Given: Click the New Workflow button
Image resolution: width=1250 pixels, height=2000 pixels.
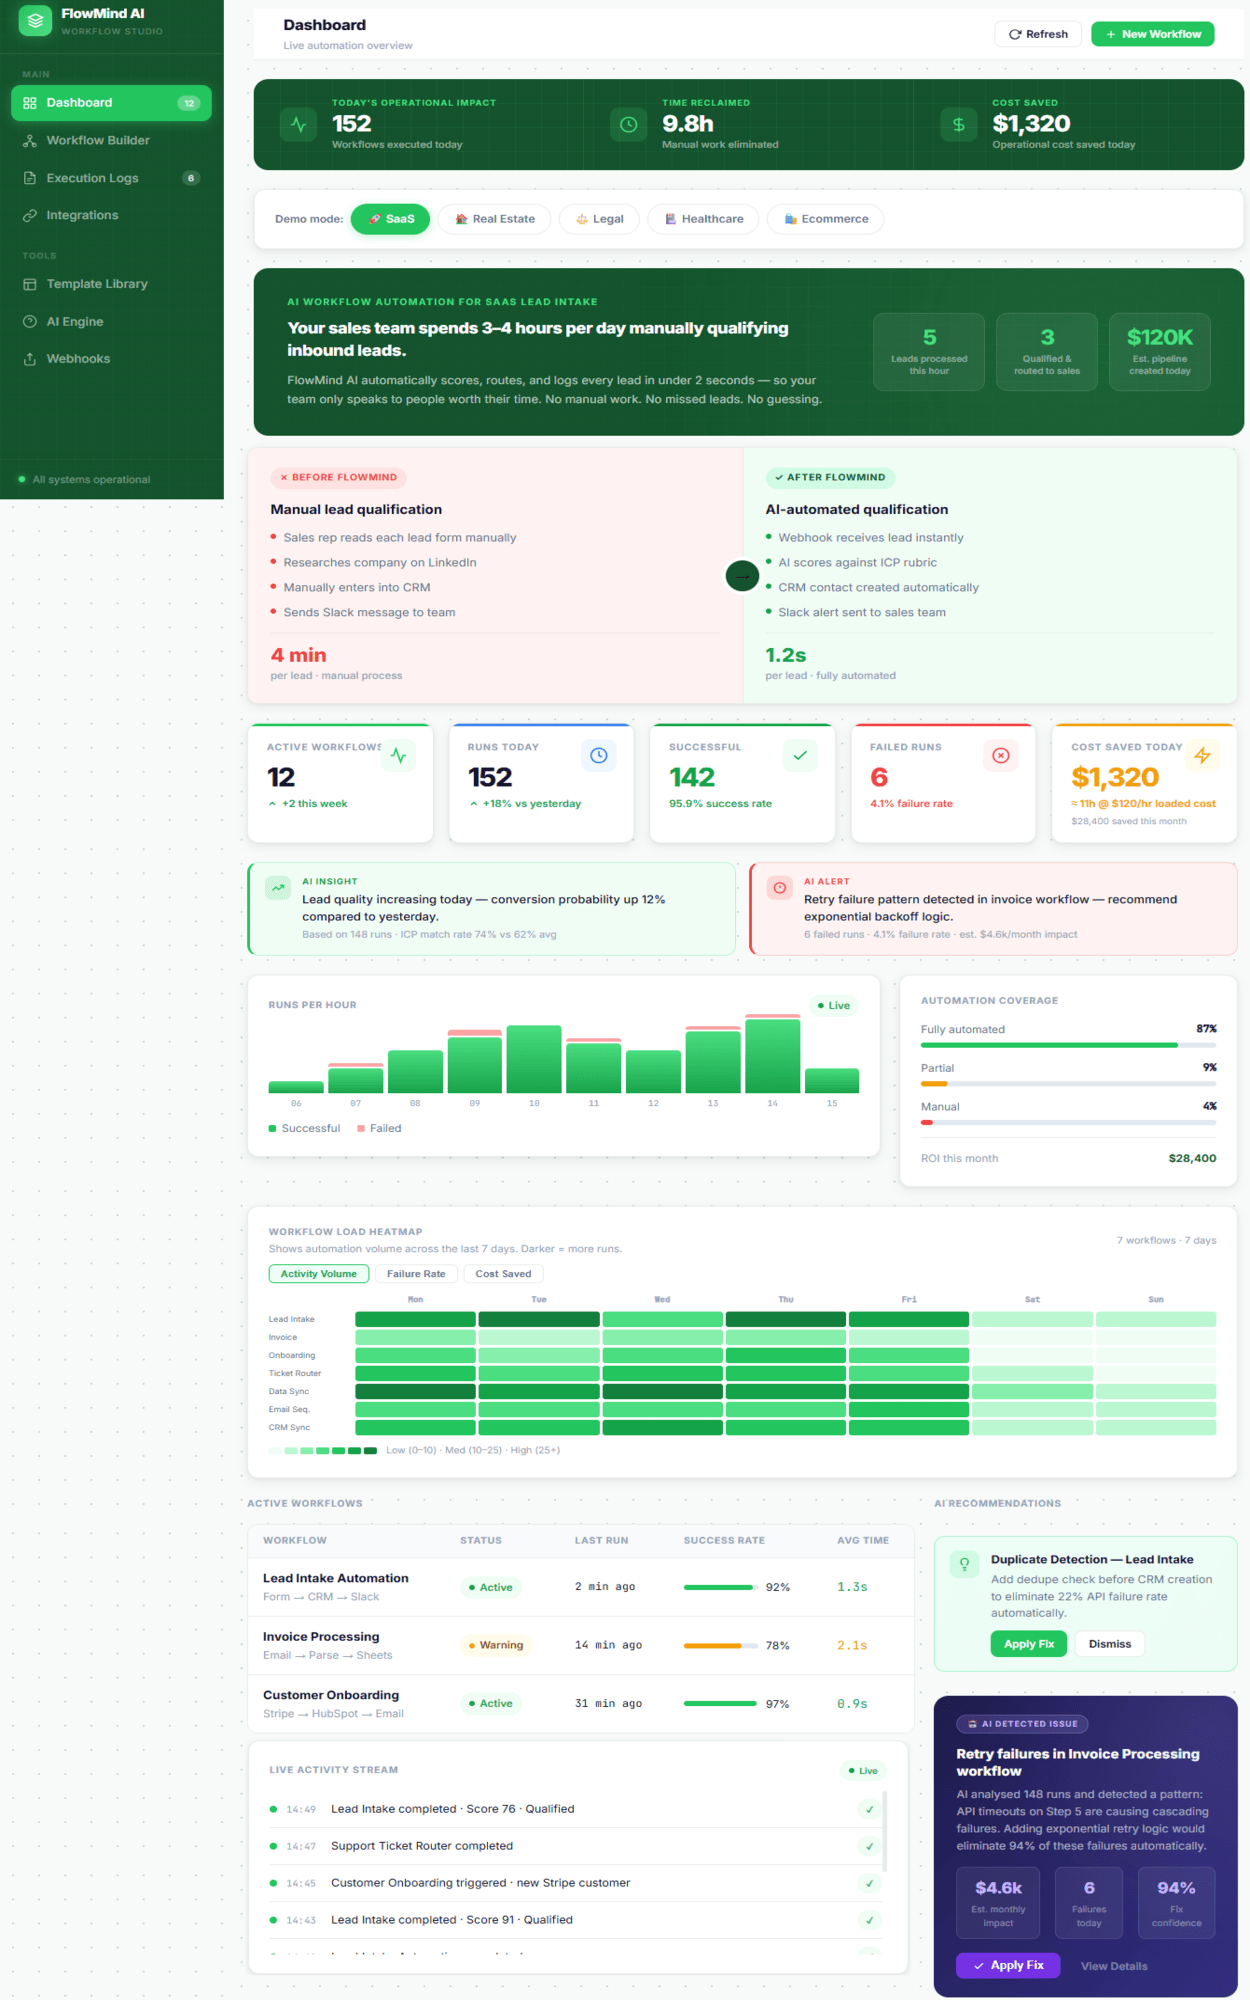Looking at the screenshot, I should (x=1153, y=34).
